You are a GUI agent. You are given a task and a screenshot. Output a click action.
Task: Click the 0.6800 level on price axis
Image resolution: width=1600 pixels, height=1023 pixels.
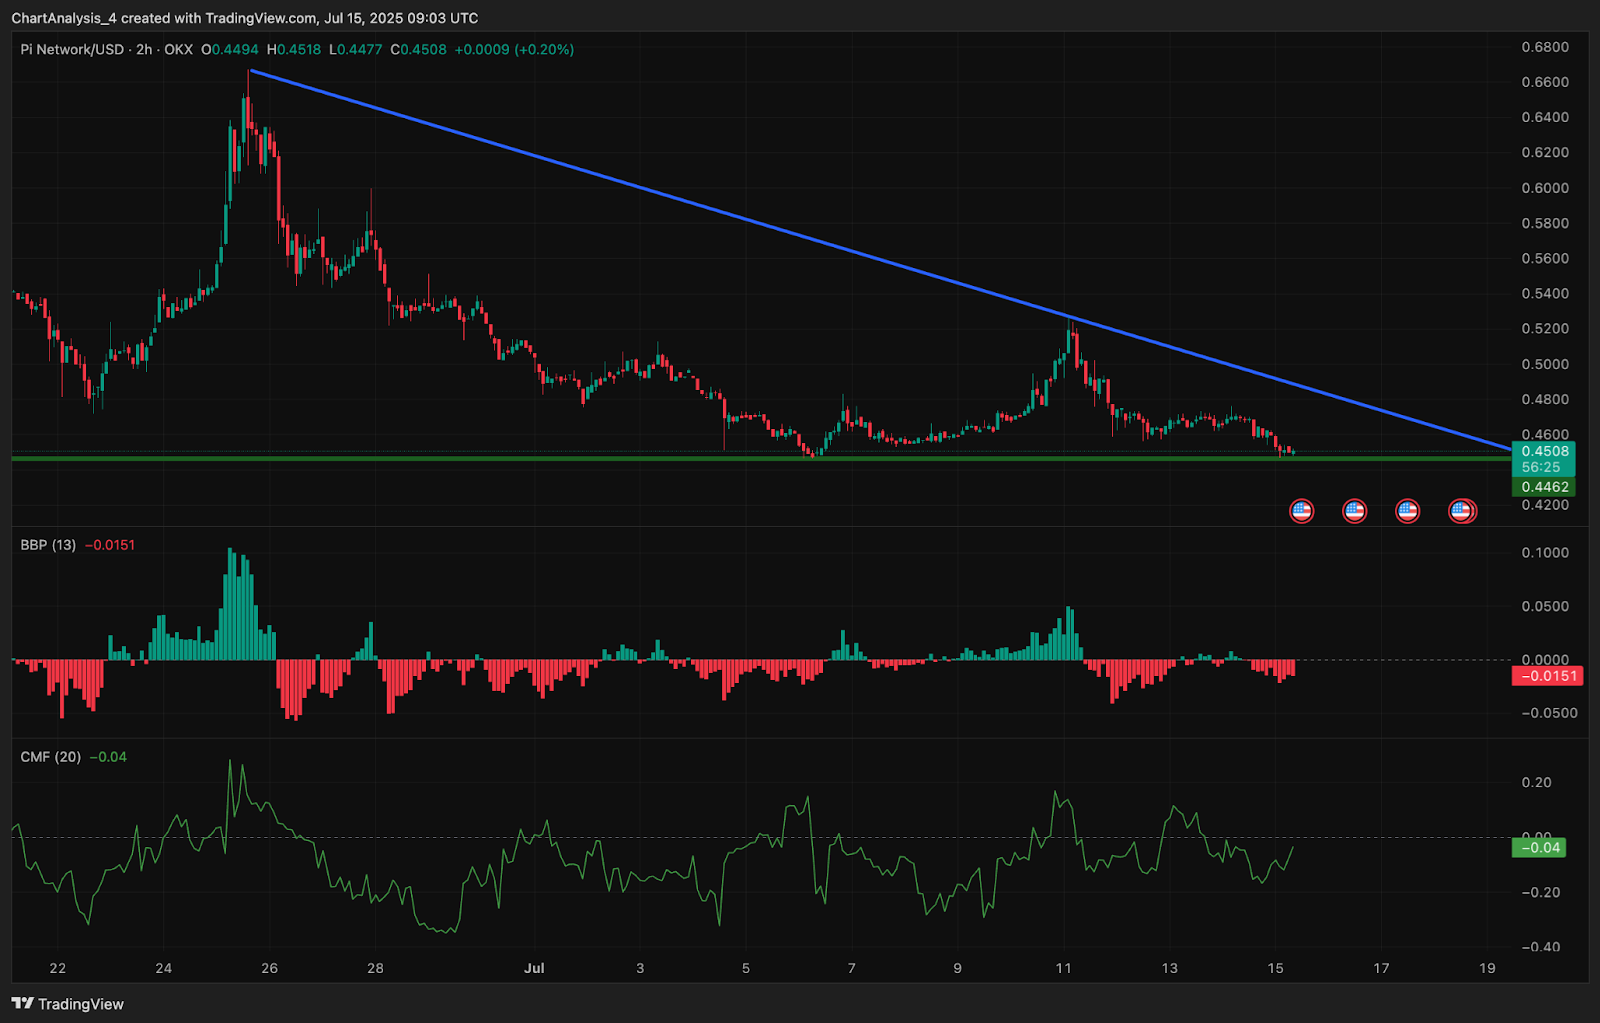click(x=1545, y=47)
